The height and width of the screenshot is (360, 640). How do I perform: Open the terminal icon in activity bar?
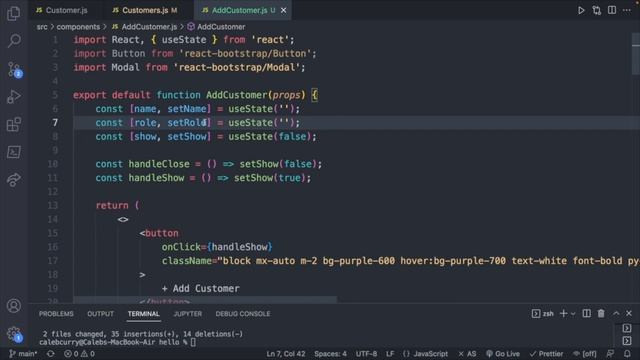[x=13, y=152]
